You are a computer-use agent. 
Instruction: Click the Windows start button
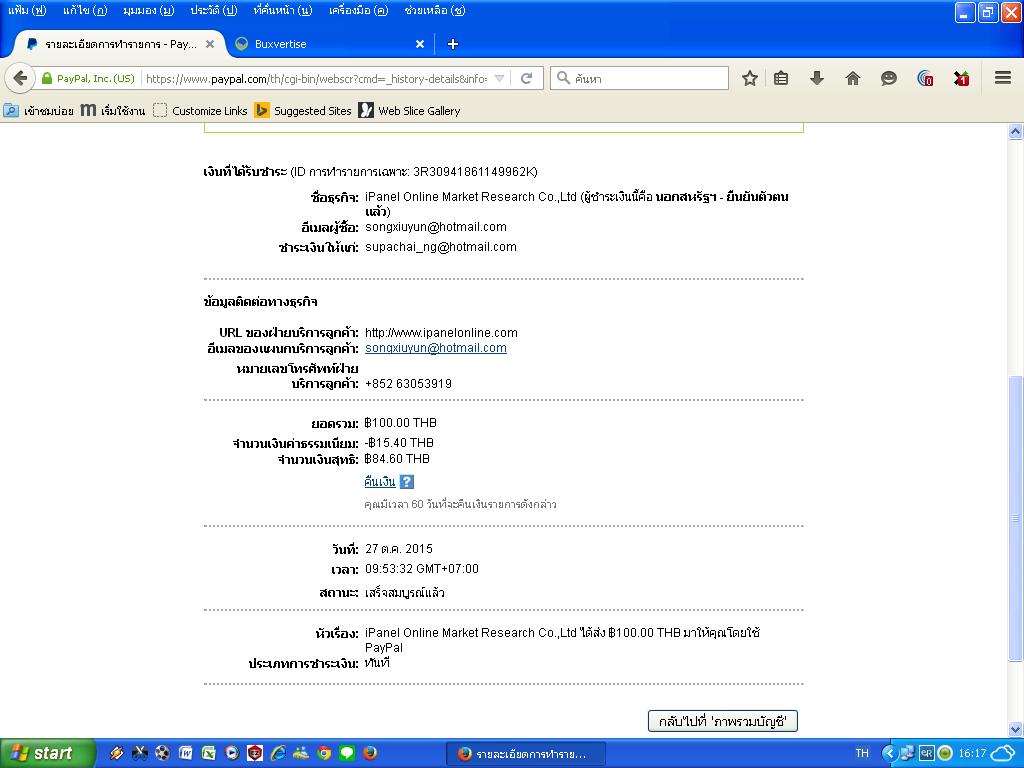[48, 753]
